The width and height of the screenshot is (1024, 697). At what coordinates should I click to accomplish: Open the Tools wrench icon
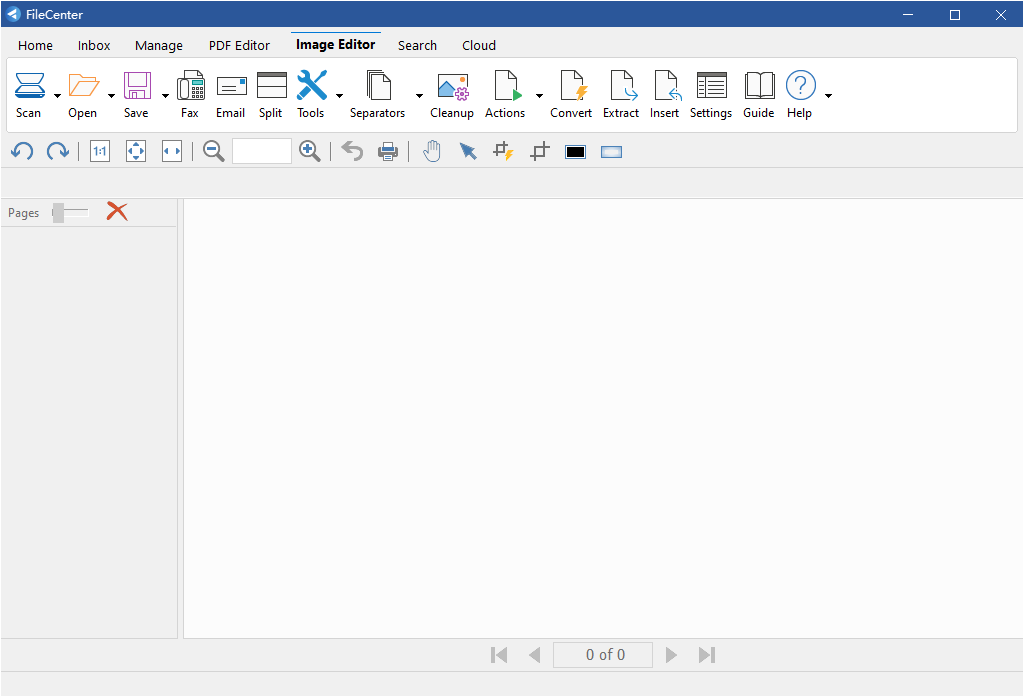pos(312,86)
